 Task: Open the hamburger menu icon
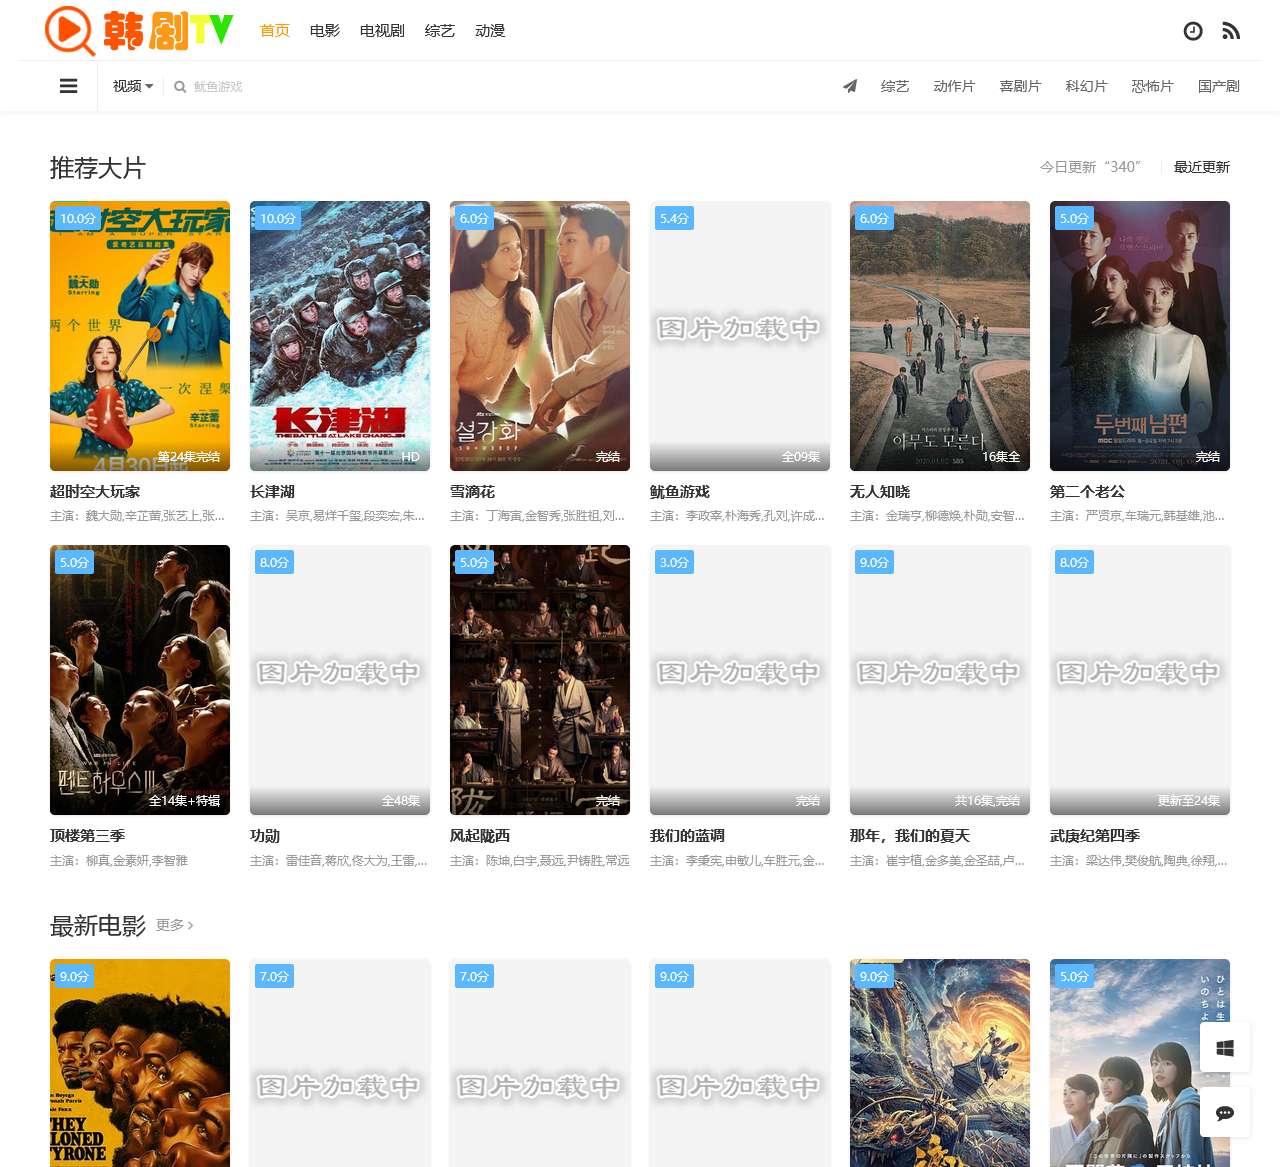(68, 86)
